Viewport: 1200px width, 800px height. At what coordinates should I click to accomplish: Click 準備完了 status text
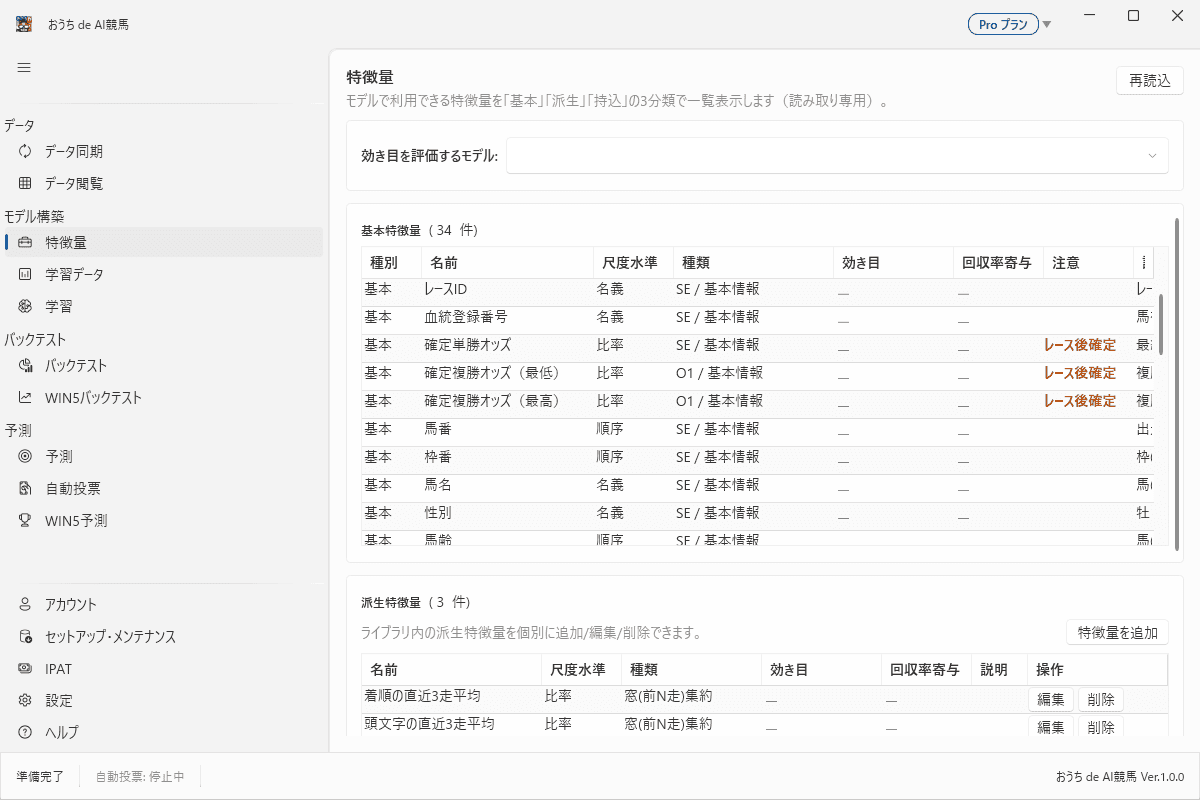(x=40, y=776)
